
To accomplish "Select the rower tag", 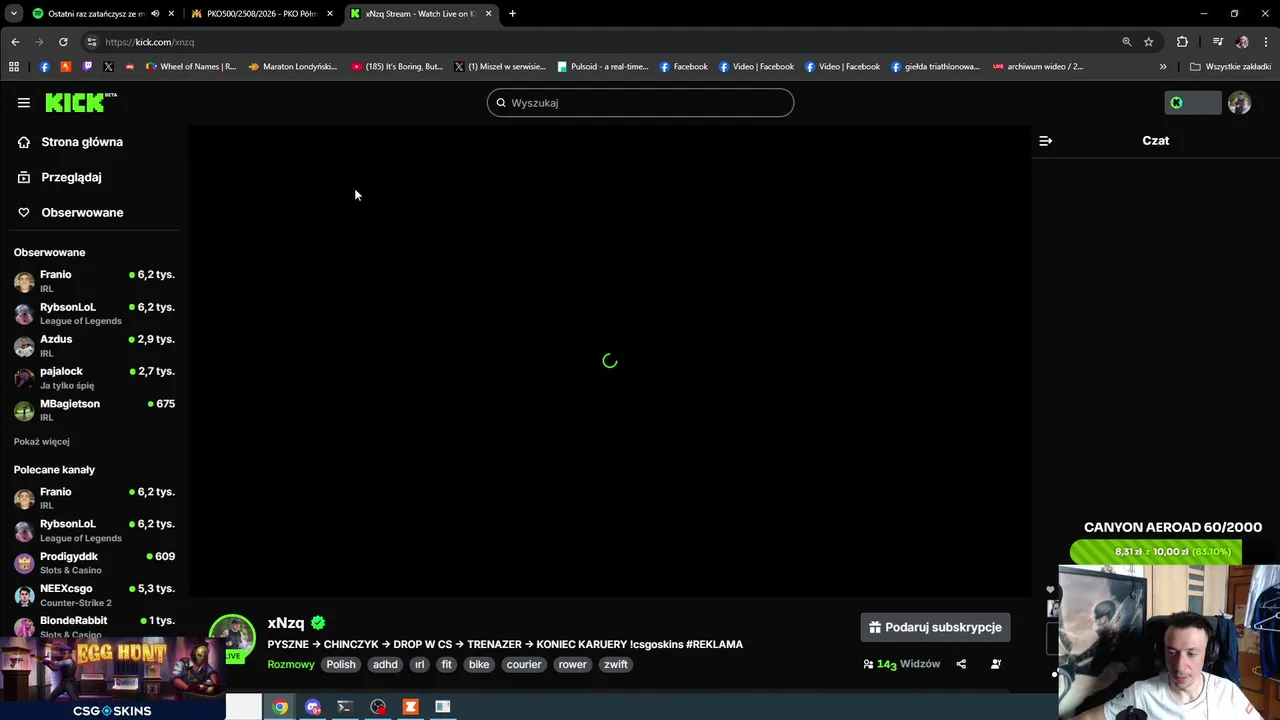I will (x=573, y=664).
